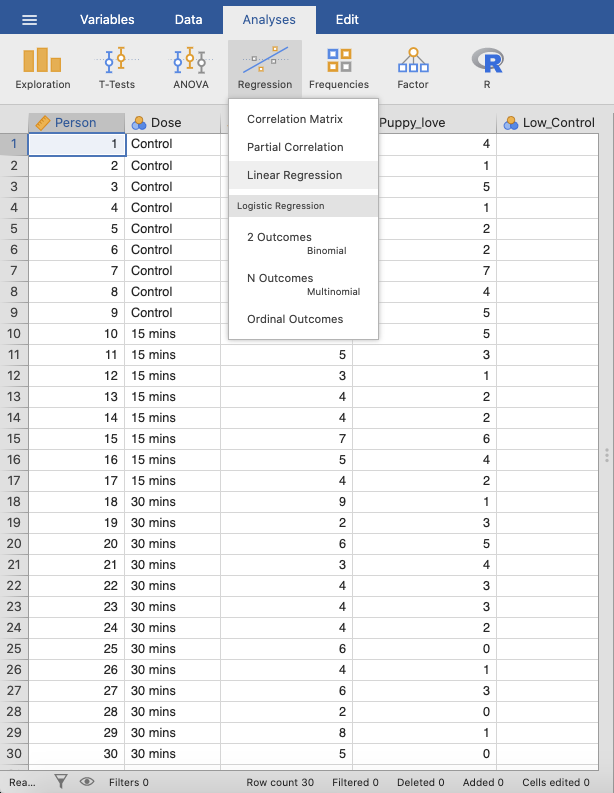Collapse the Regression dropdown menu
Image resolution: width=614 pixels, height=793 pixels.
click(x=265, y=68)
